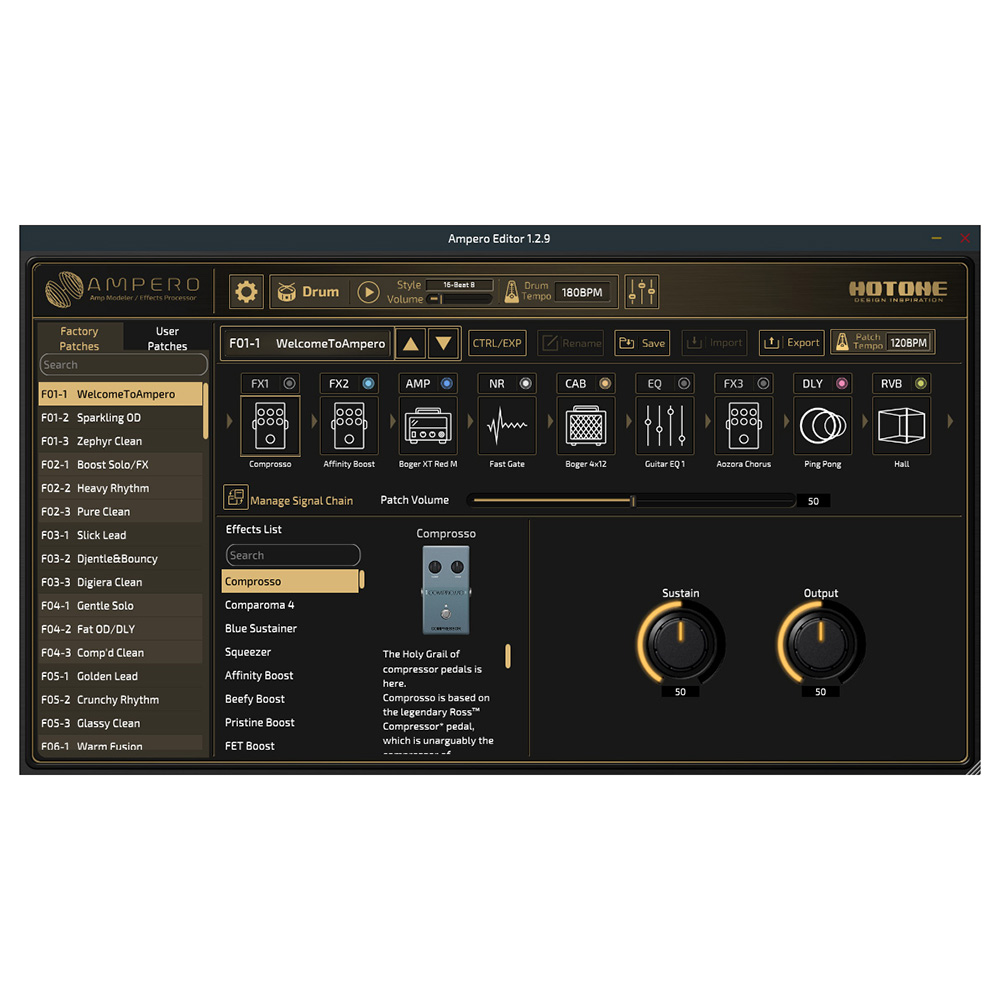The image size is (1000, 1000).
Task: Select the Guitar EQ 1 module icon
Action: point(665,426)
